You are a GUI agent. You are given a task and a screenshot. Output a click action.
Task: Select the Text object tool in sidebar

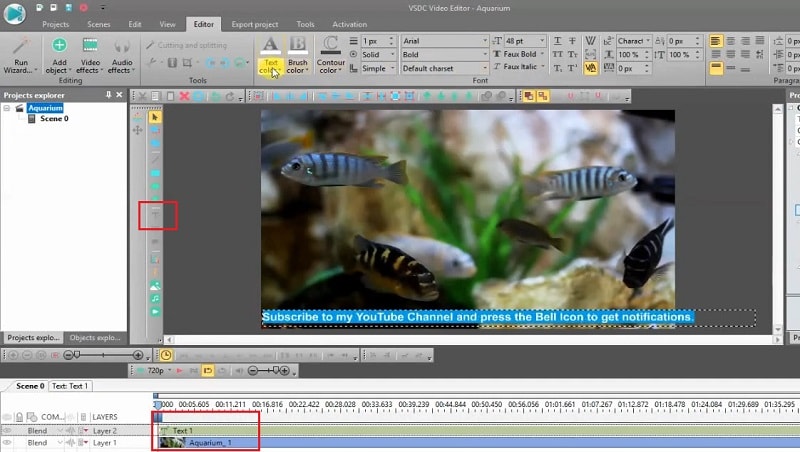pyautogui.click(x=156, y=215)
